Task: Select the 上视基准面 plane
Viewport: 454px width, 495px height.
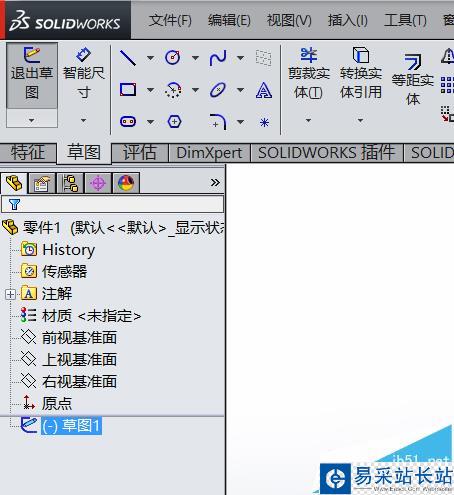Action: 69,359
